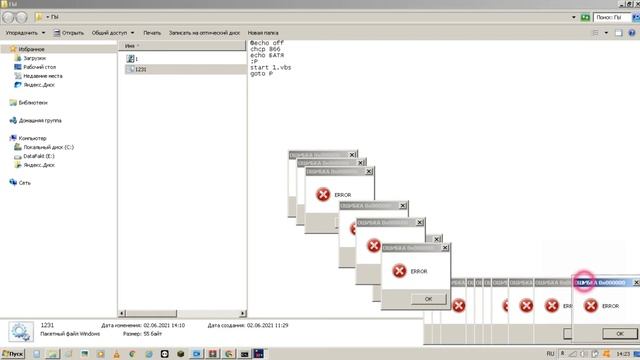Select Библиотеки in the navigation pane

tap(33, 102)
